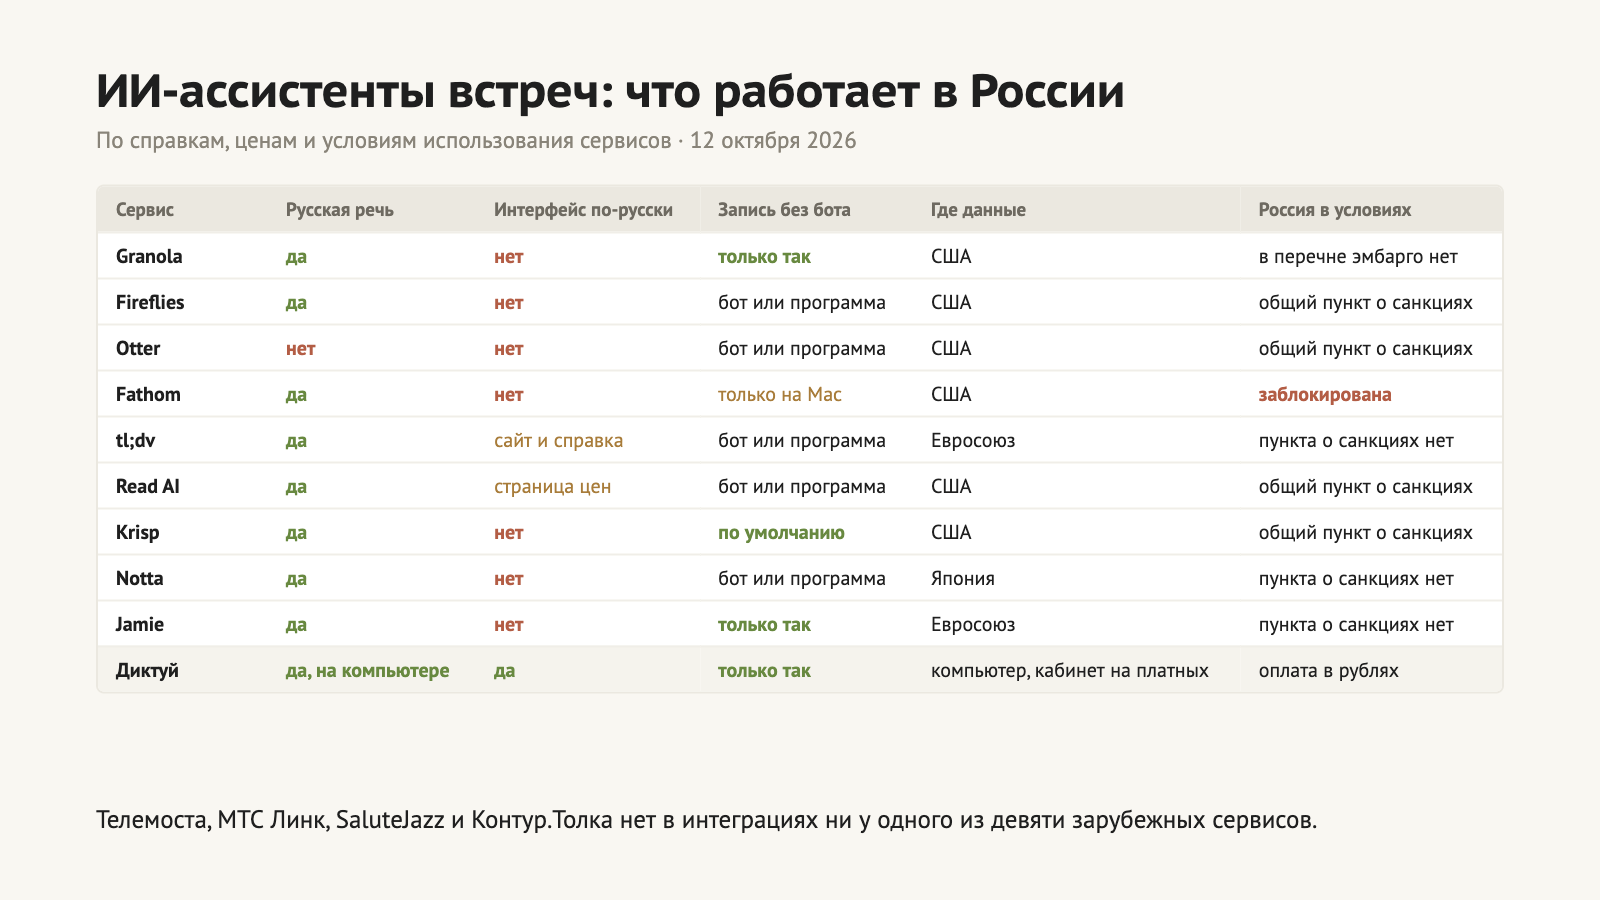Viewport: 1600px width, 900px height.
Task: Select 'бот или программа' in Otter row
Action: (802, 348)
